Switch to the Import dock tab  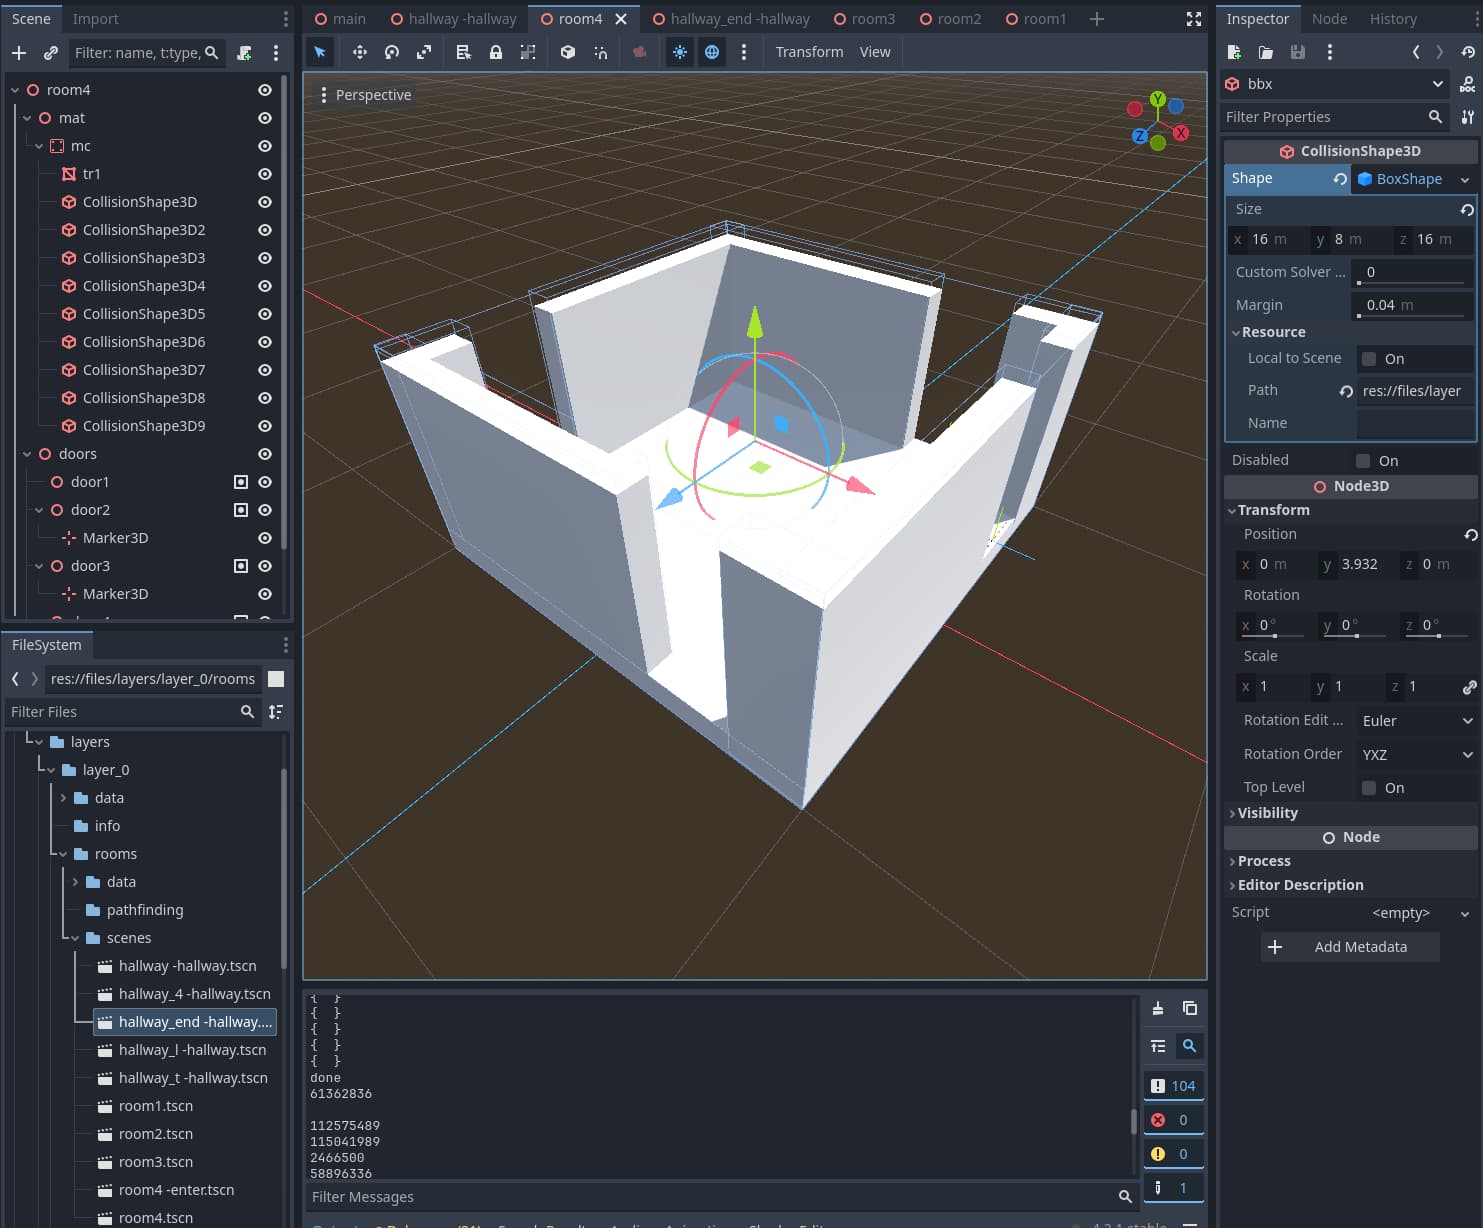tap(95, 19)
